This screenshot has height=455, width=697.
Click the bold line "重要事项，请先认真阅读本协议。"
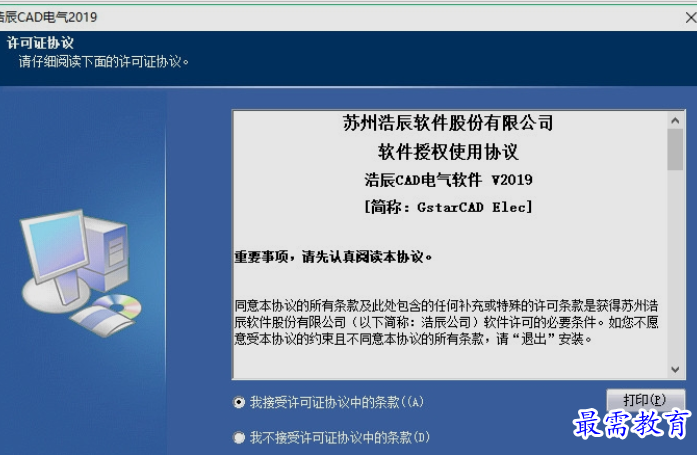click(333, 256)
